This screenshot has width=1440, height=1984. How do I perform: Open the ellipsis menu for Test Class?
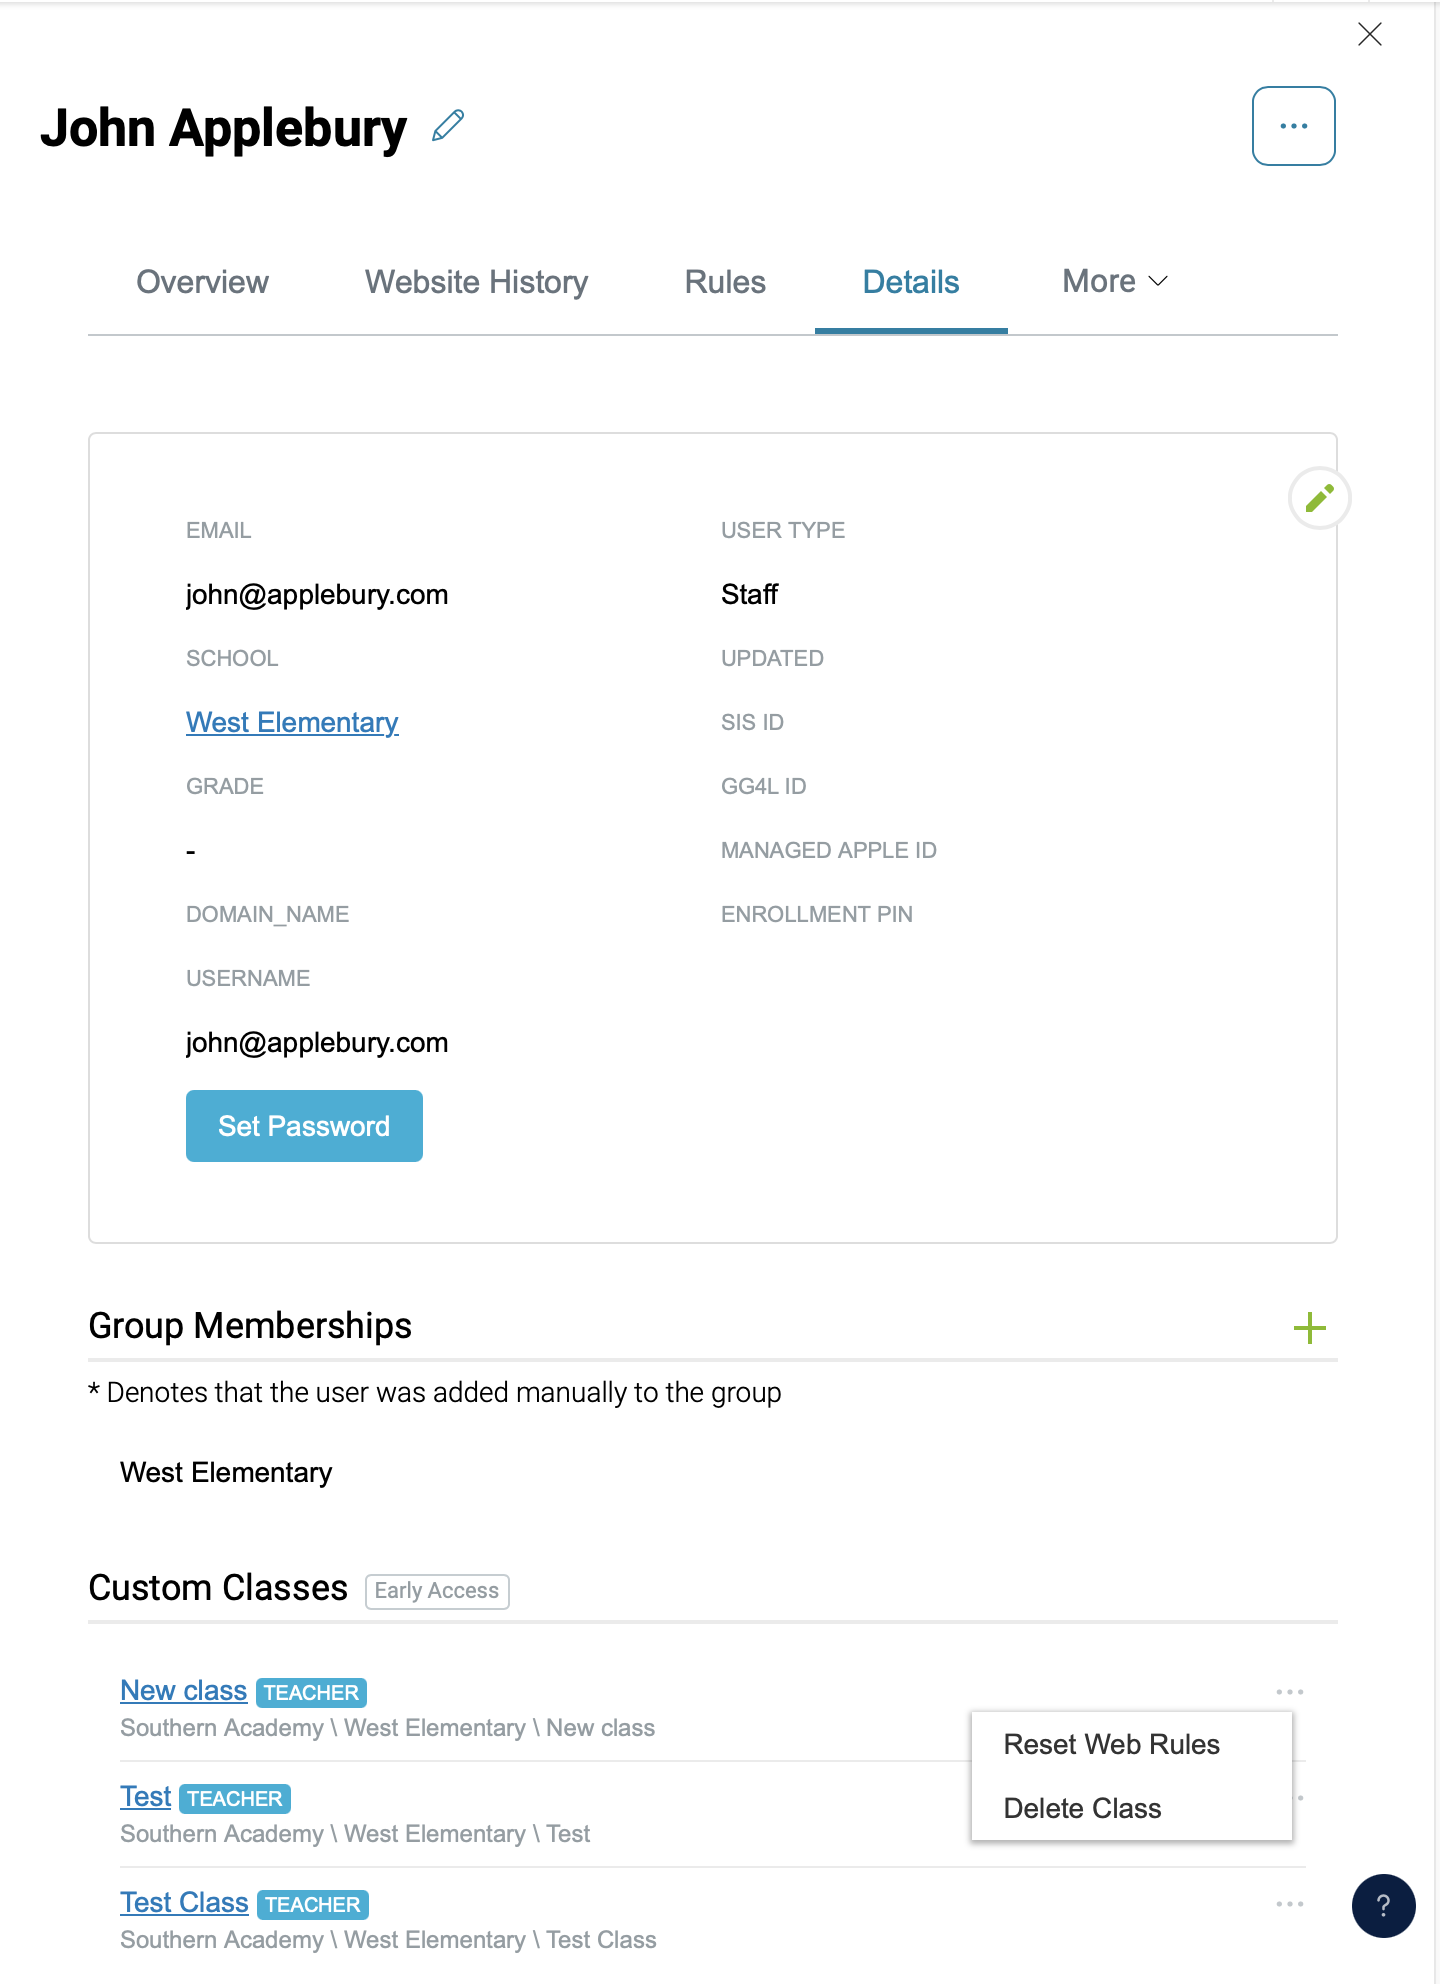[1289, 1903]
